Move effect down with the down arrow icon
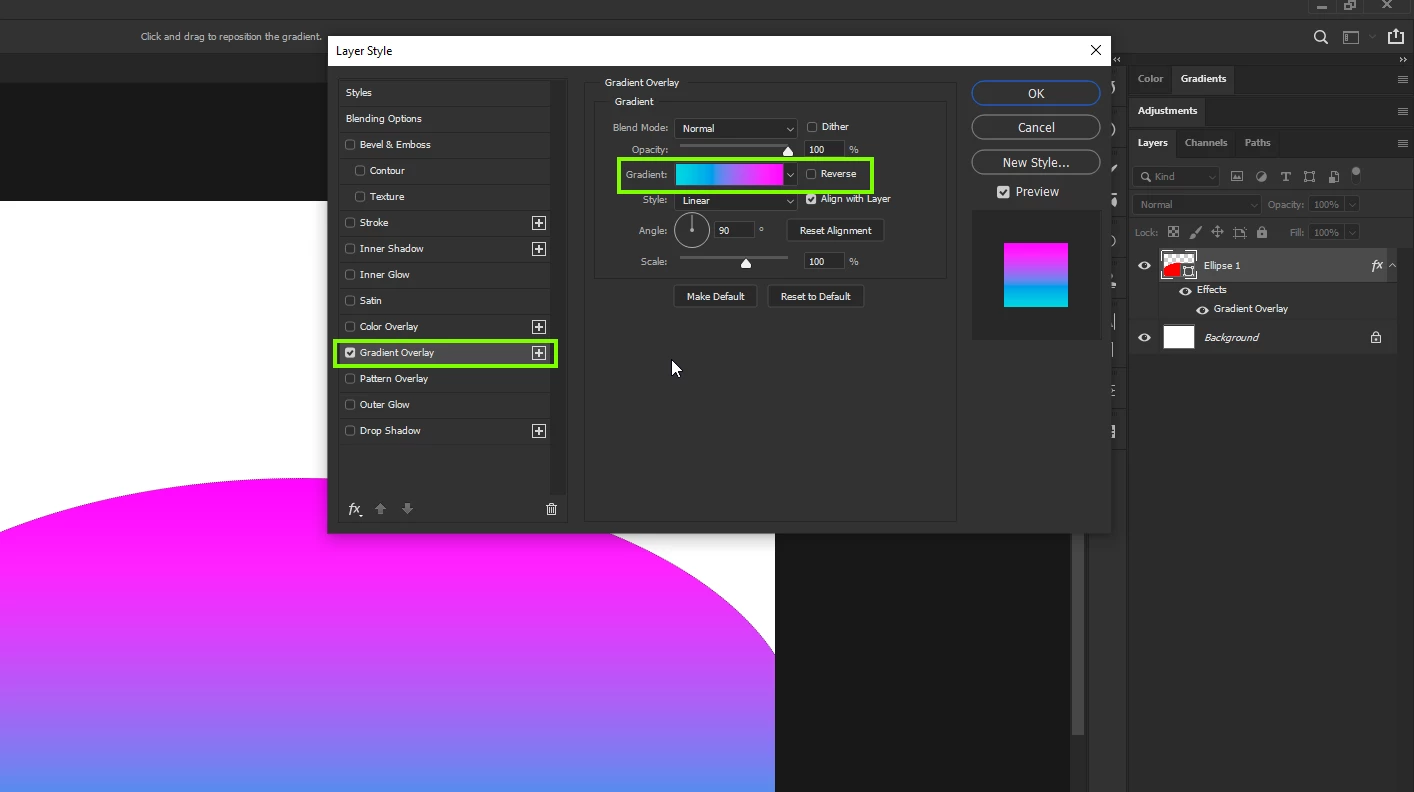 click(407, 509)
